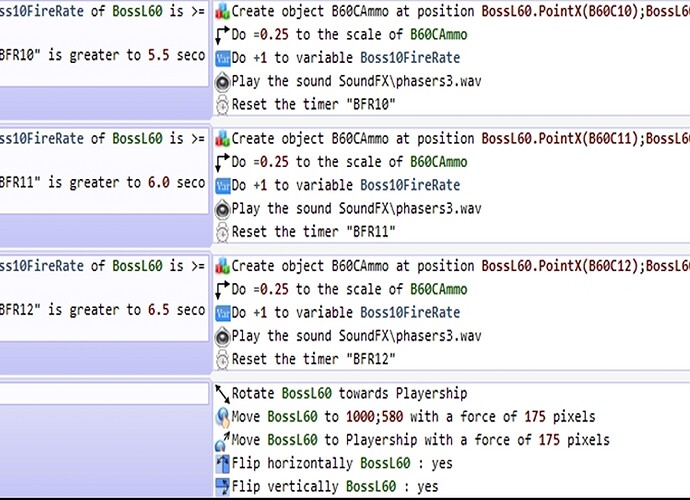Select the scale action text in the B60C10 event
The width and height of the screenshot is (690, 500).
coord(349,35)
